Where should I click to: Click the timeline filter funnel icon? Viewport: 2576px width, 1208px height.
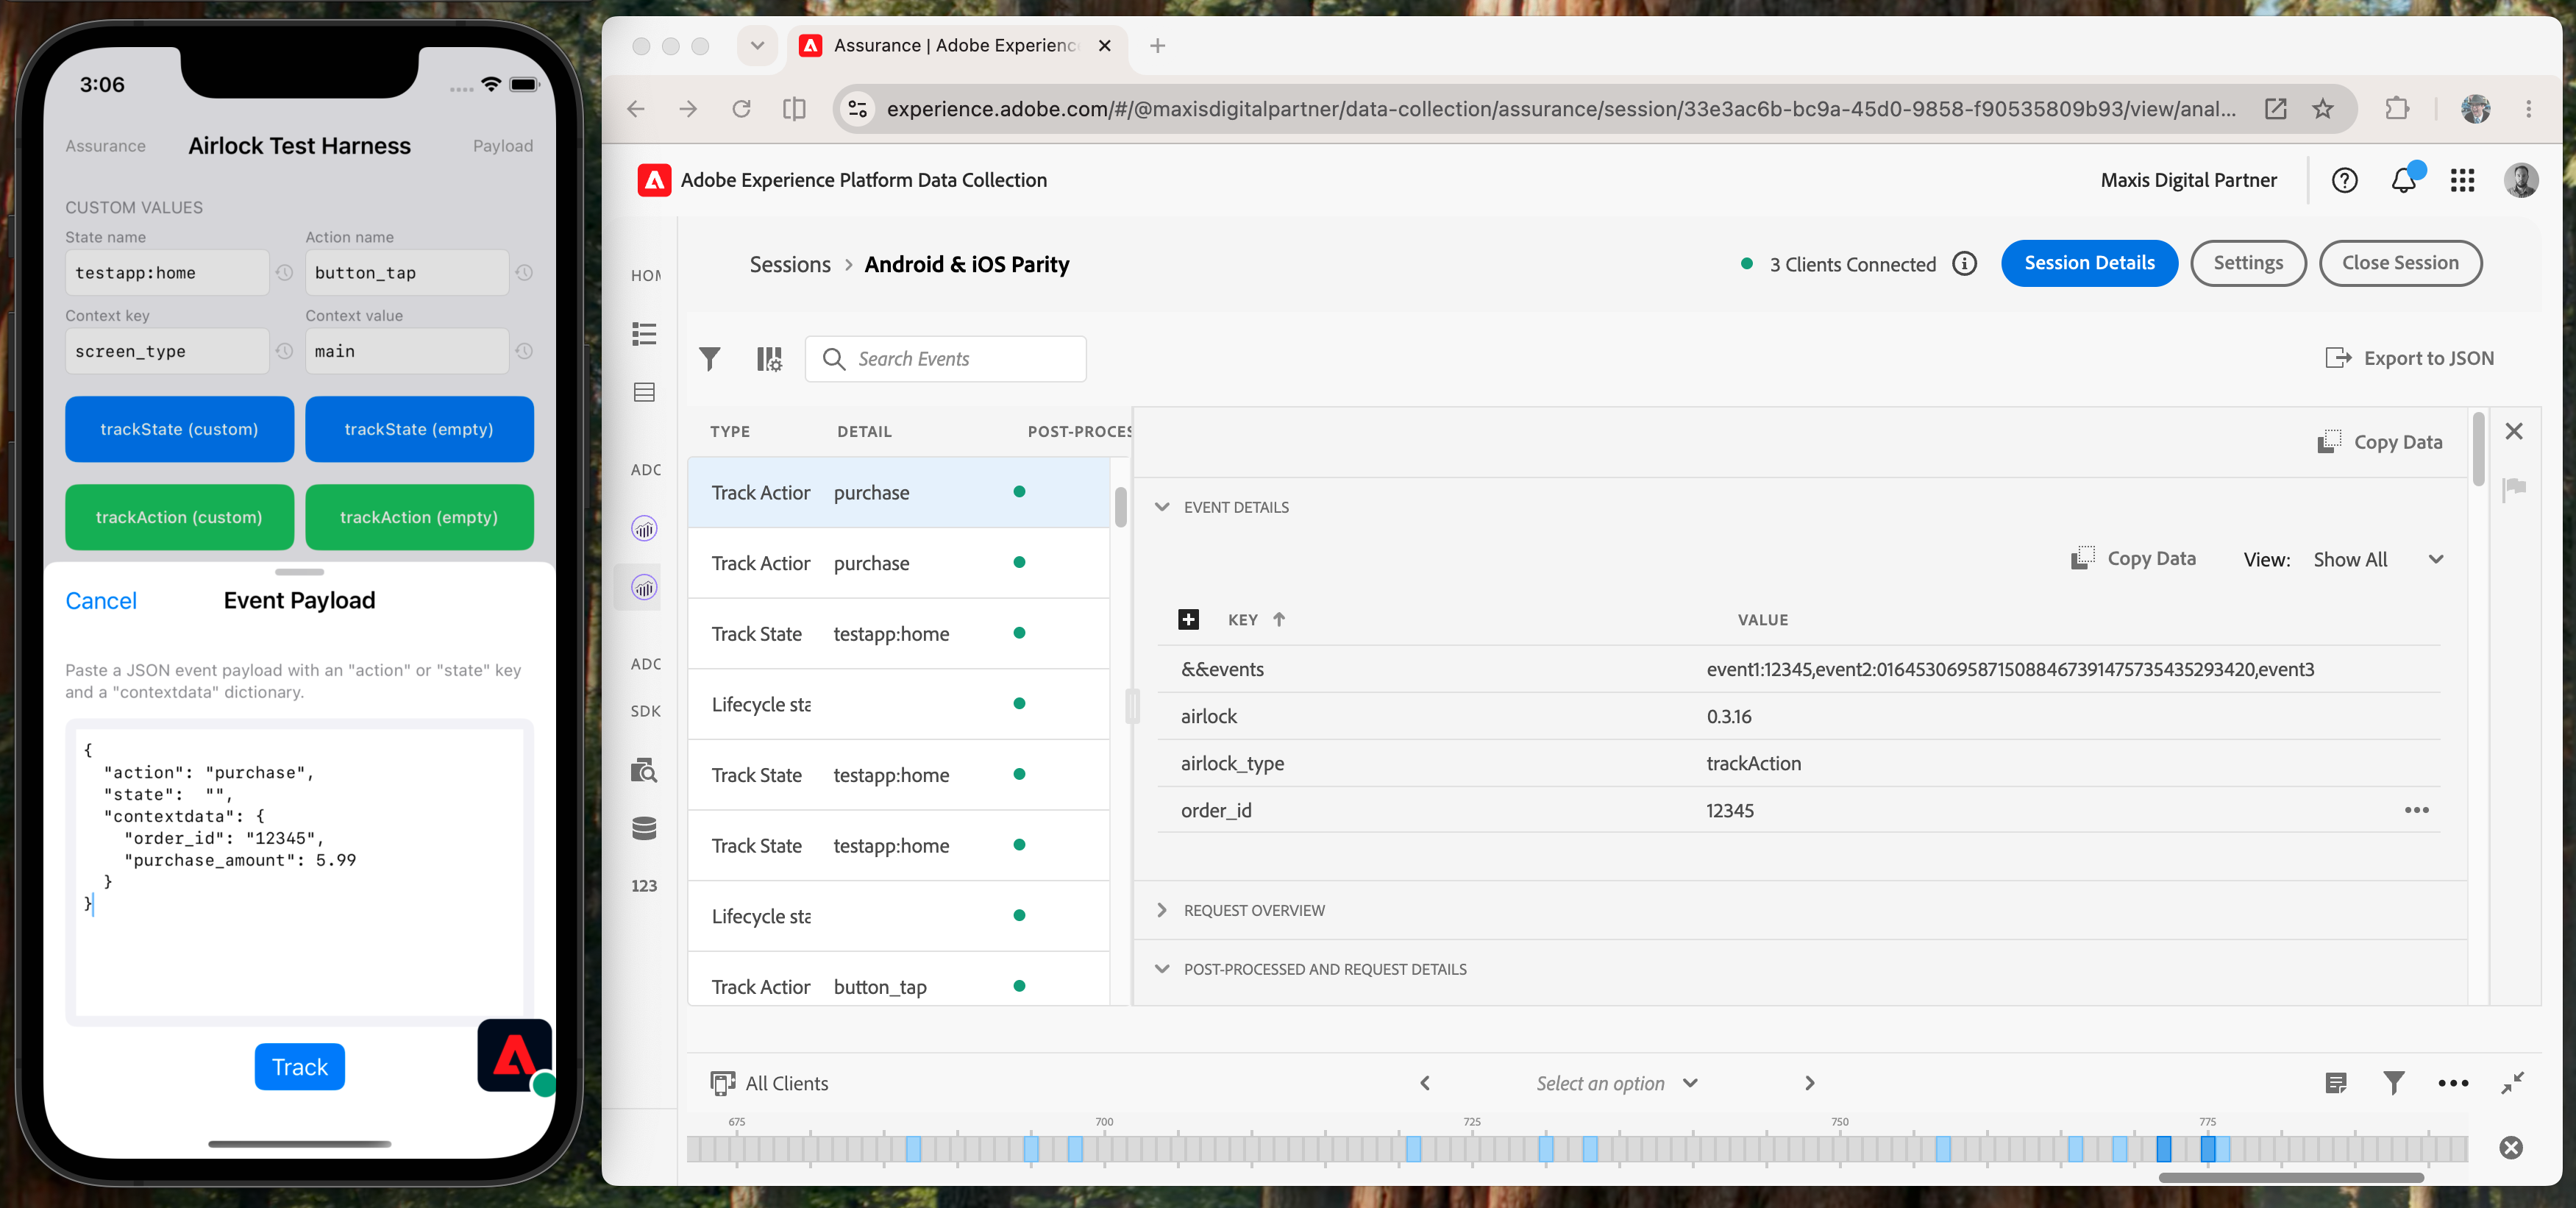(2394, 1083)
